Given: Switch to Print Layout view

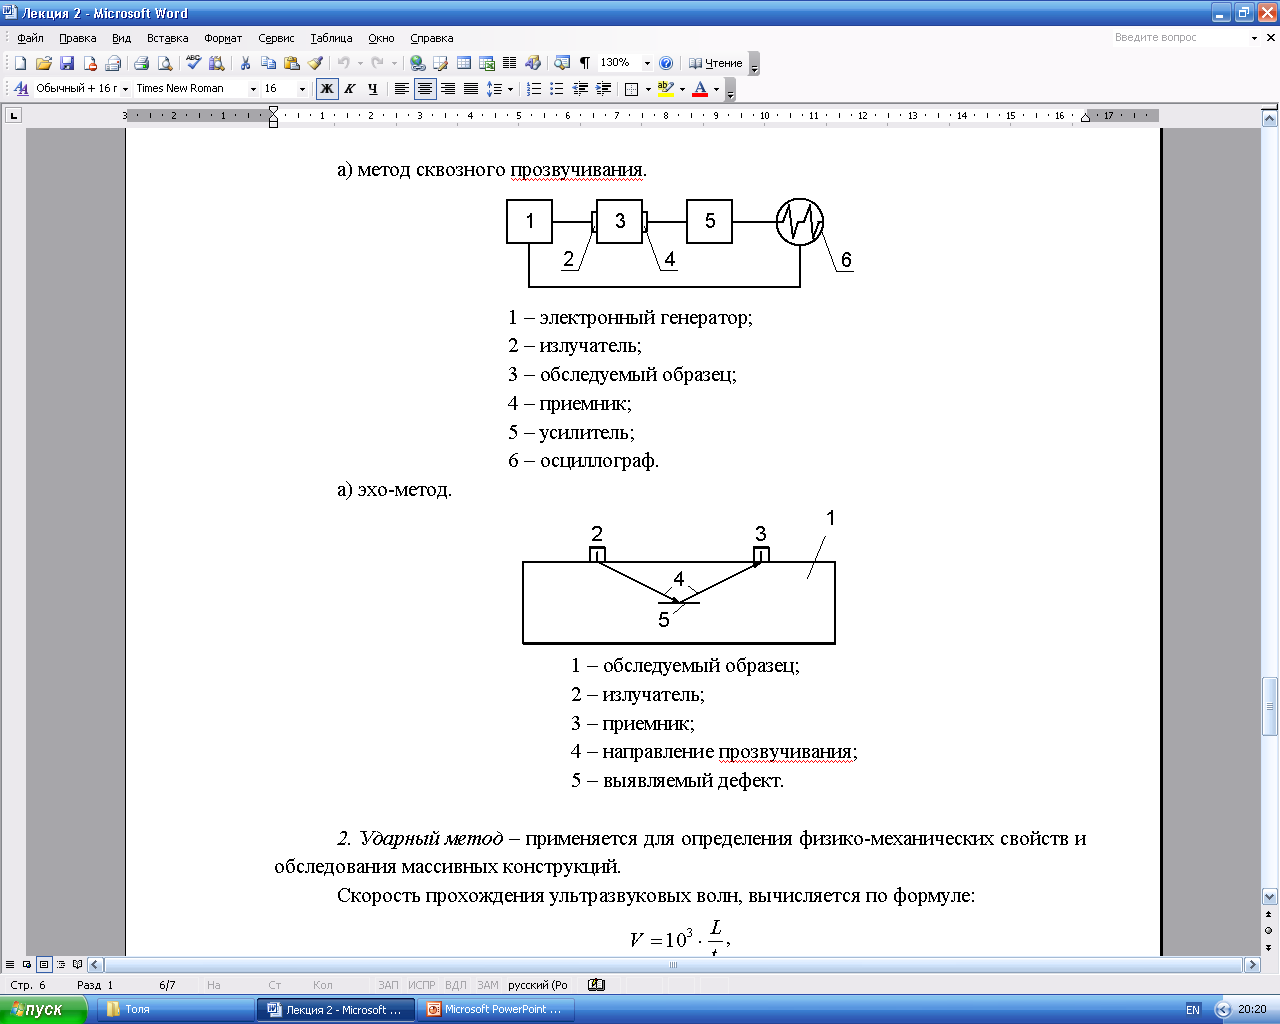Looking at the screenshot, I should coord(44,965).
